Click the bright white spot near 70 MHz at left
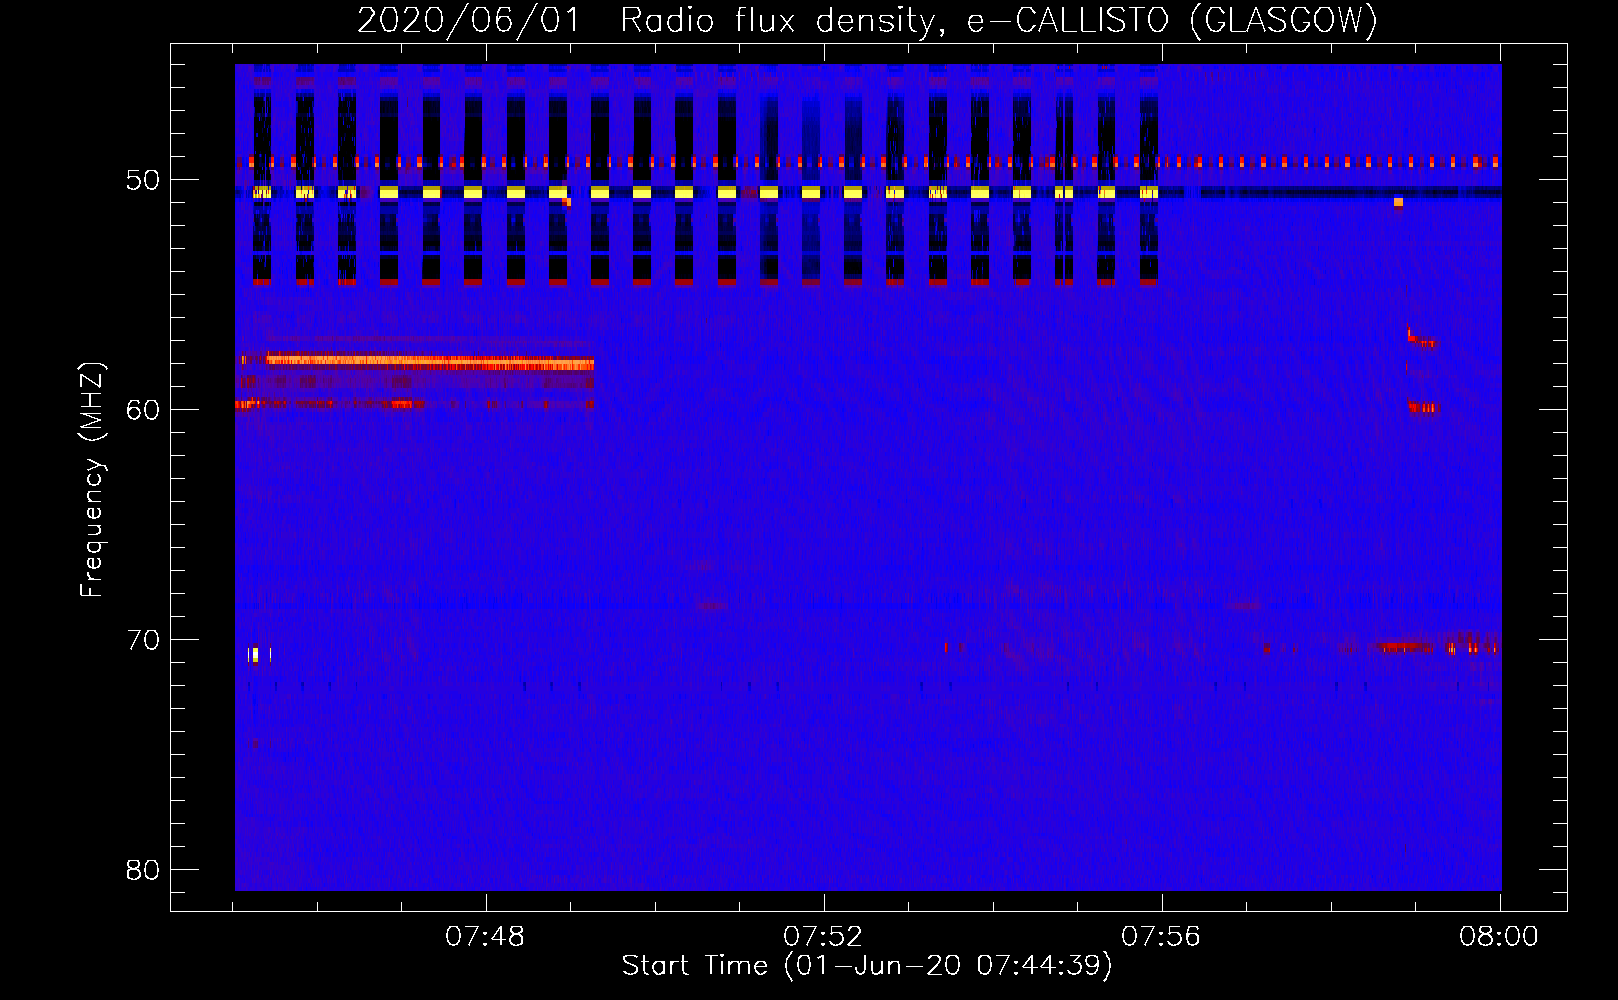 pyautogui.click(x=256, y=655)
